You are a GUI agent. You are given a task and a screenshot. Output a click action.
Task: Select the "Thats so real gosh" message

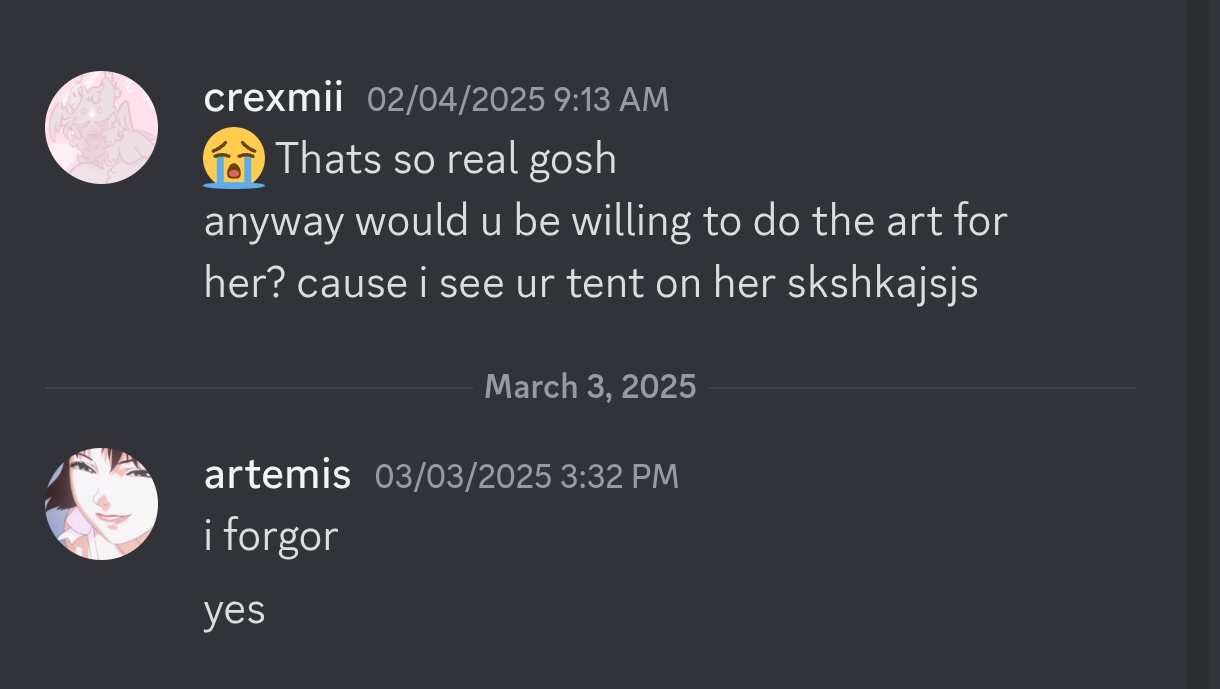pos(445,159)
